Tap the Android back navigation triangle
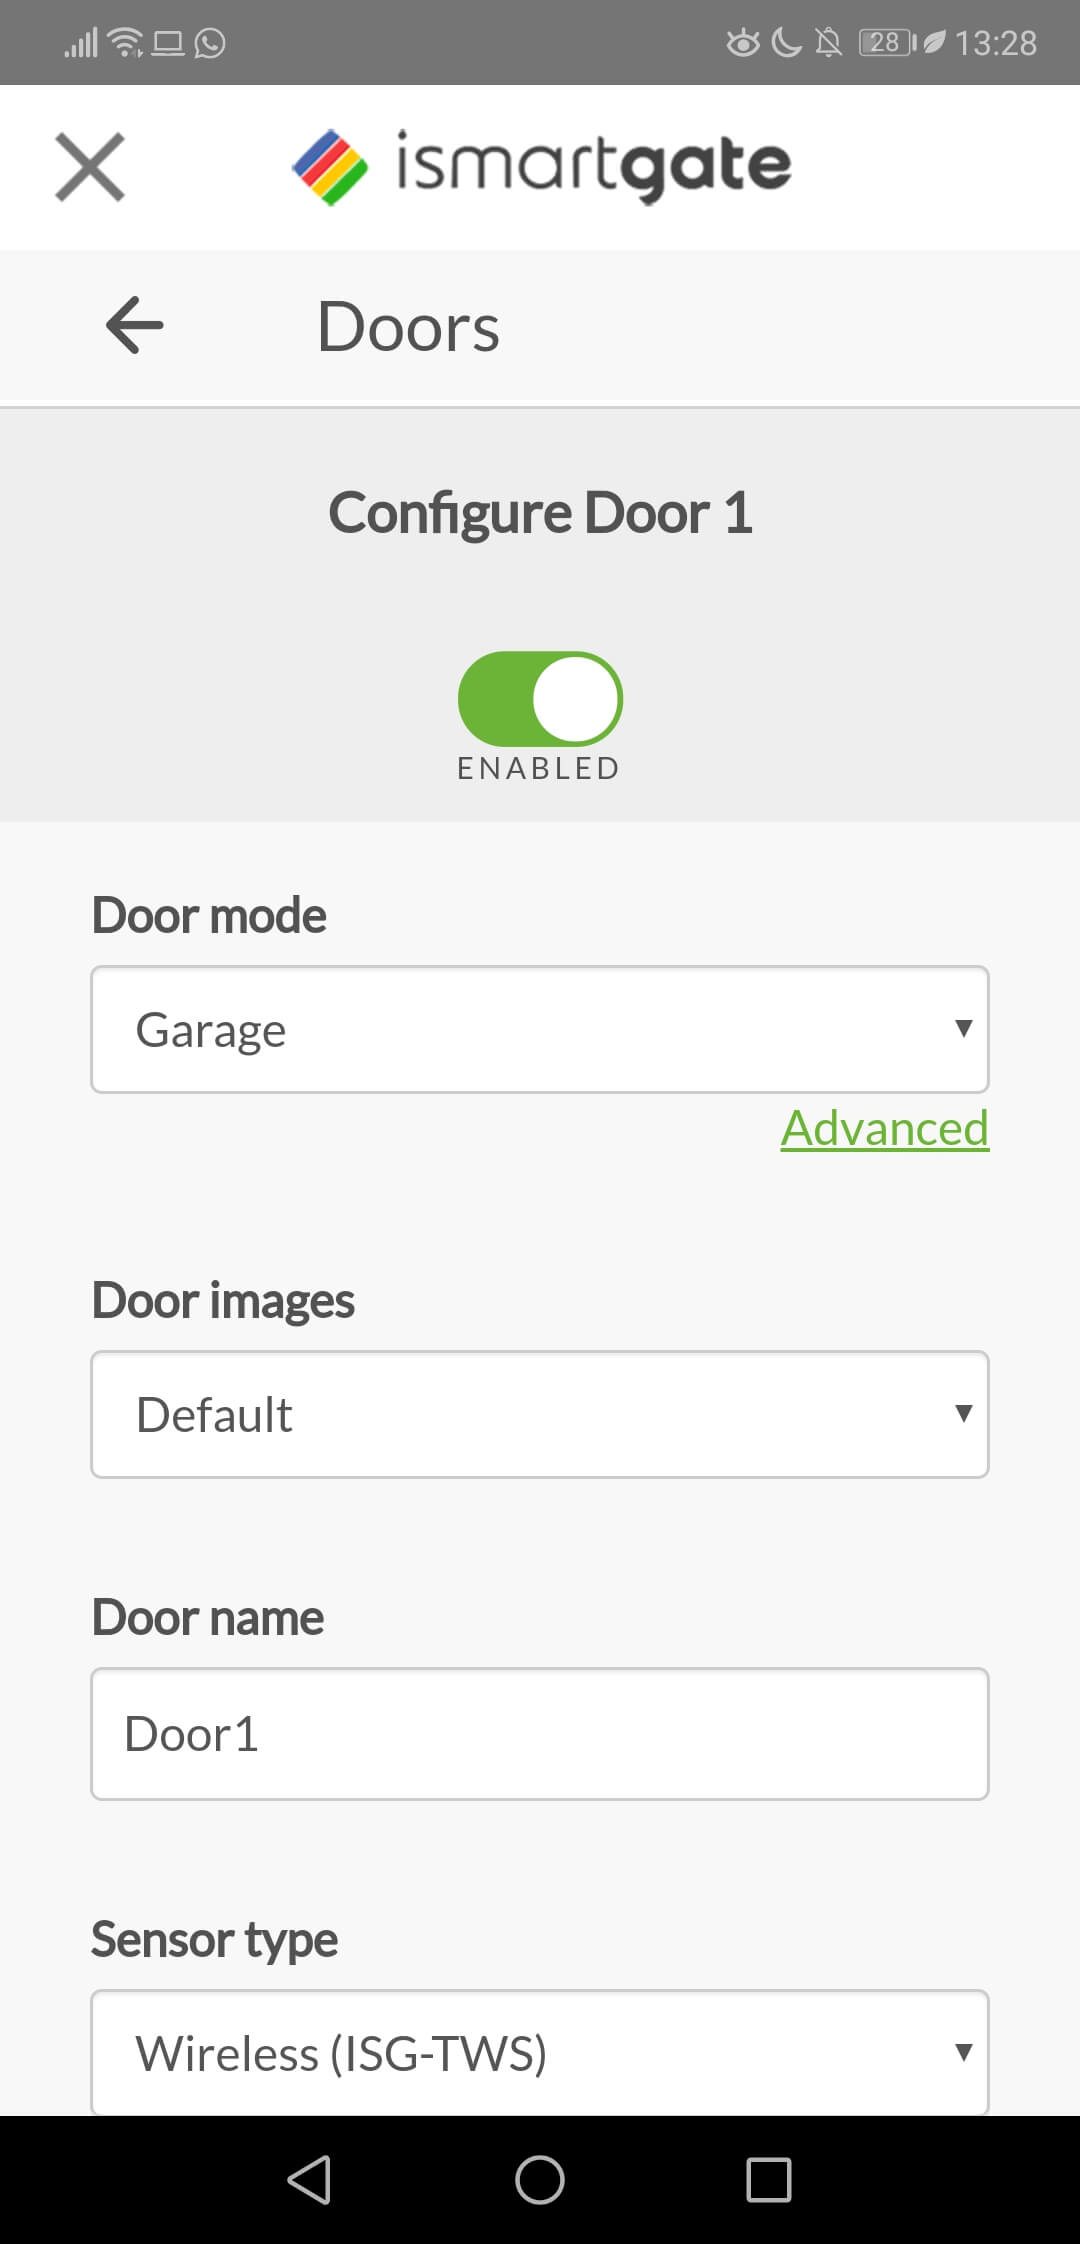 [310, 2179]
